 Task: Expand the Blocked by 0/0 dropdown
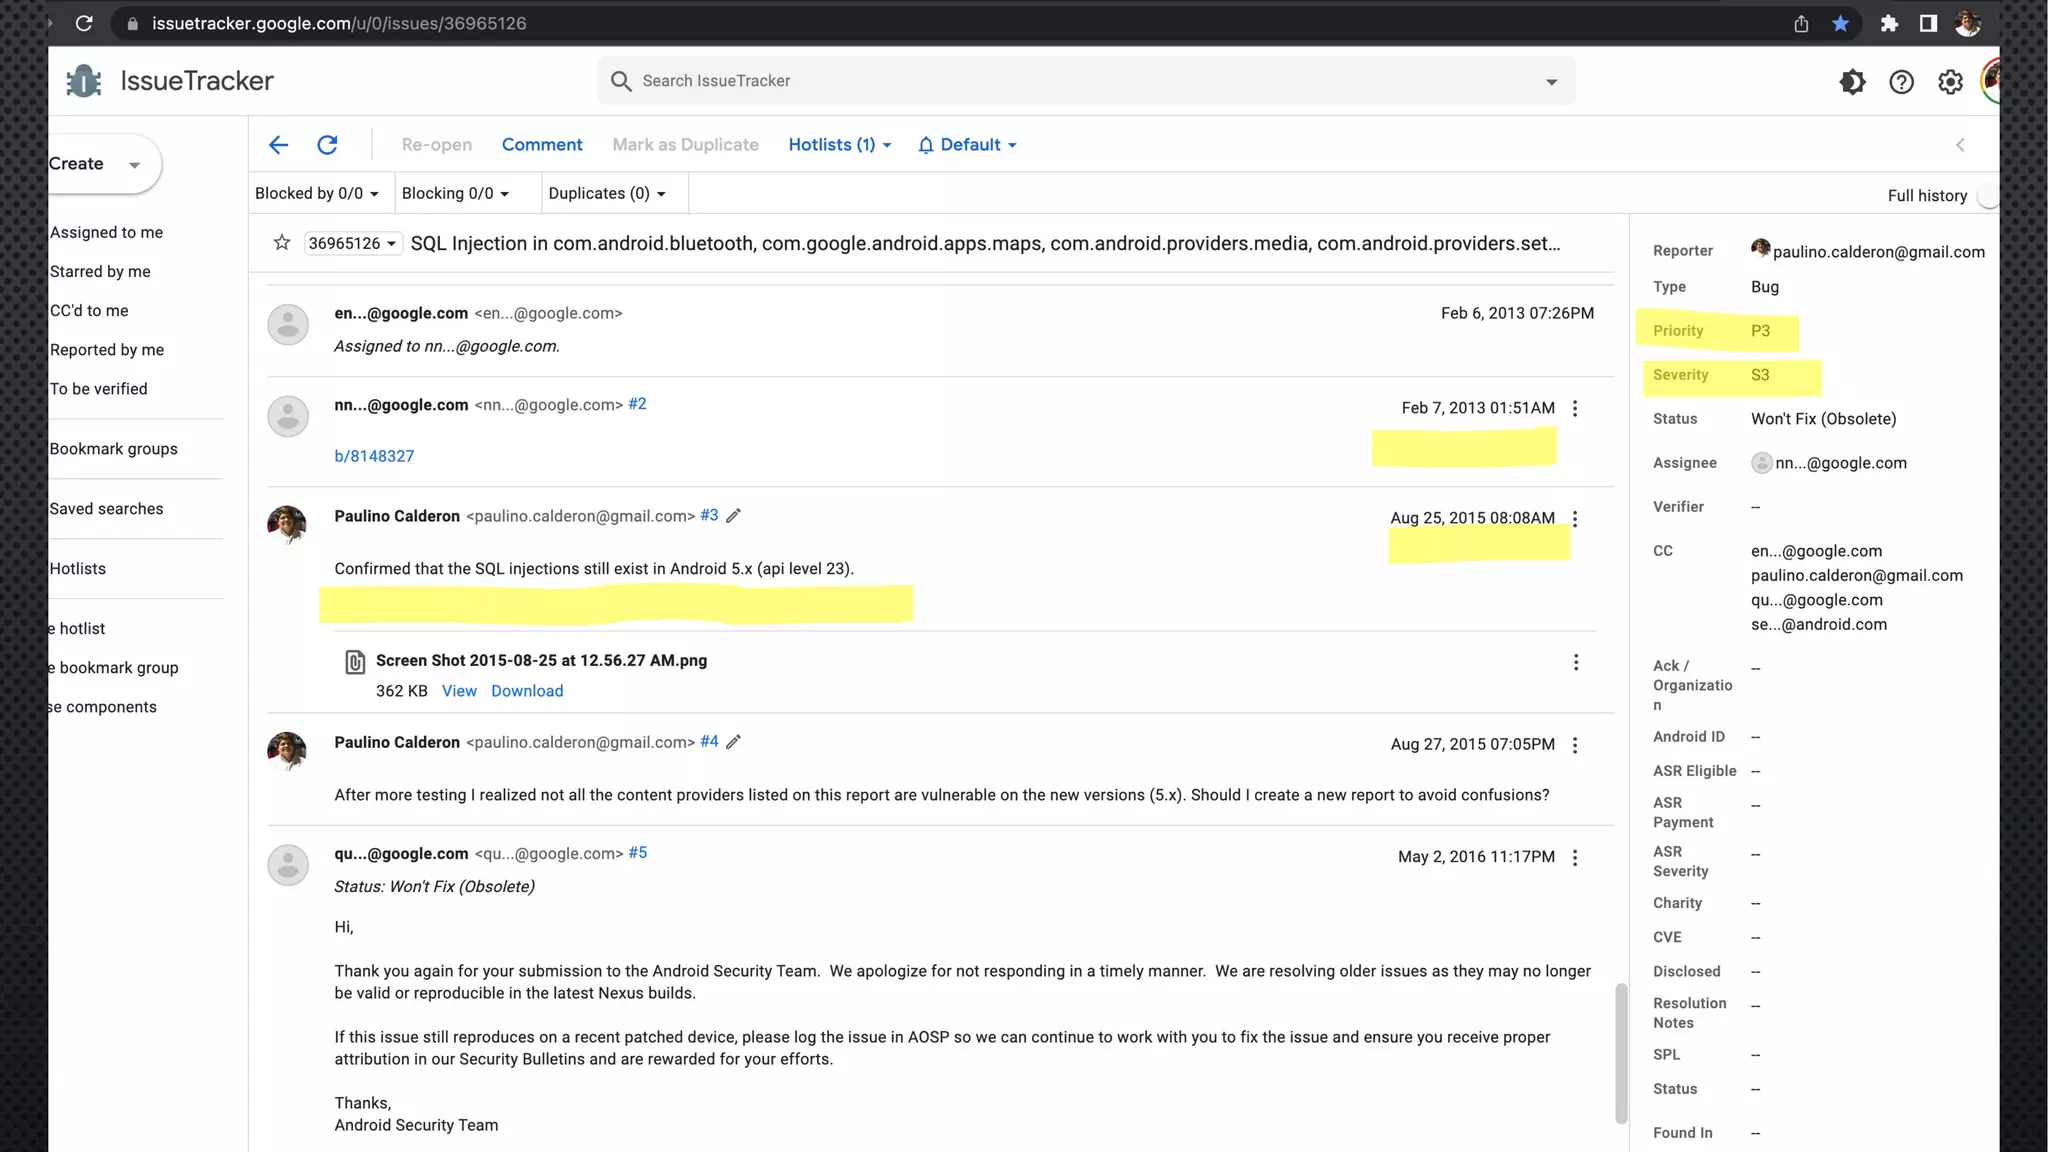[x=317, y=193]
